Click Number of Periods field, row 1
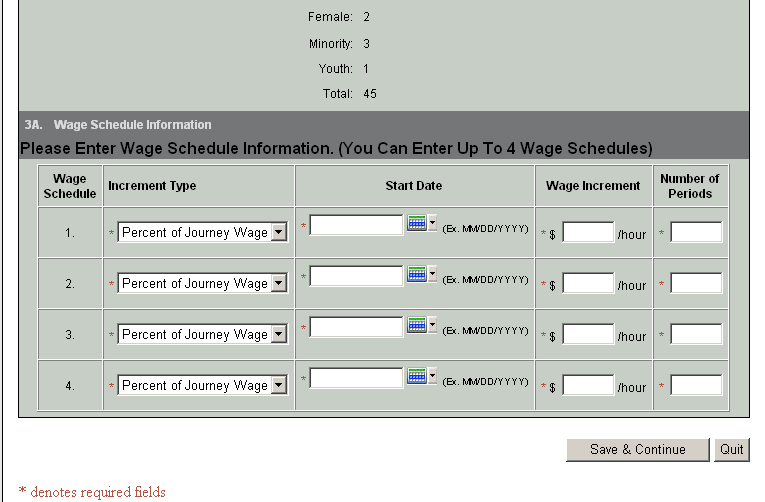Viewport: 765px width, 502px height. (x=696, y=233)
